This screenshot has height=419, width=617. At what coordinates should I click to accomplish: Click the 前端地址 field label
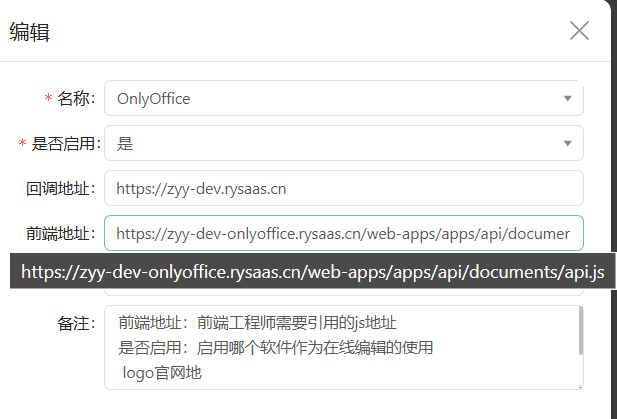(x=61, y=233)
